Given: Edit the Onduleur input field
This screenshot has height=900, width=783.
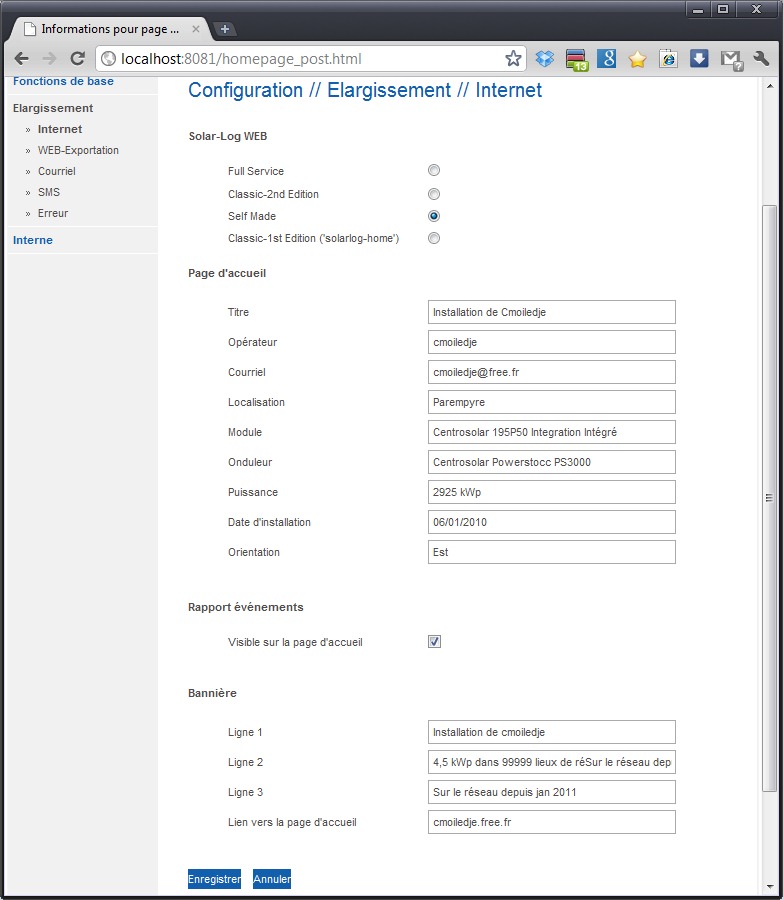Looking at the screenshot, I should (x=552, y=462).
